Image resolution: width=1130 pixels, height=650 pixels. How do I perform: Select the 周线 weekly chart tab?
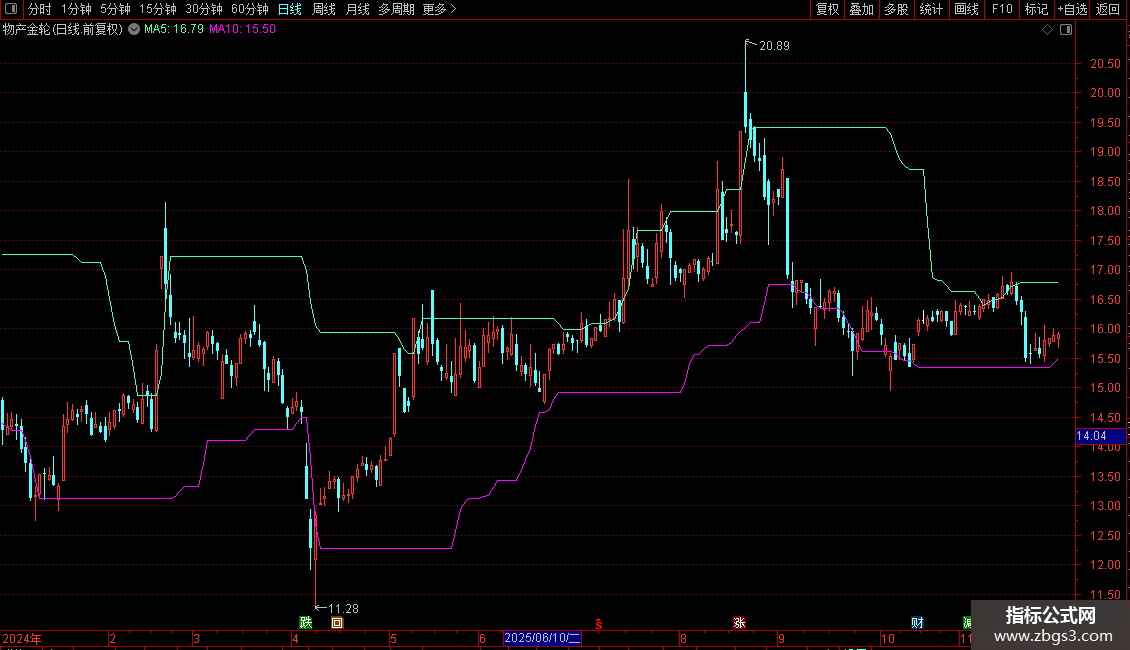click(x=324, y=9)
